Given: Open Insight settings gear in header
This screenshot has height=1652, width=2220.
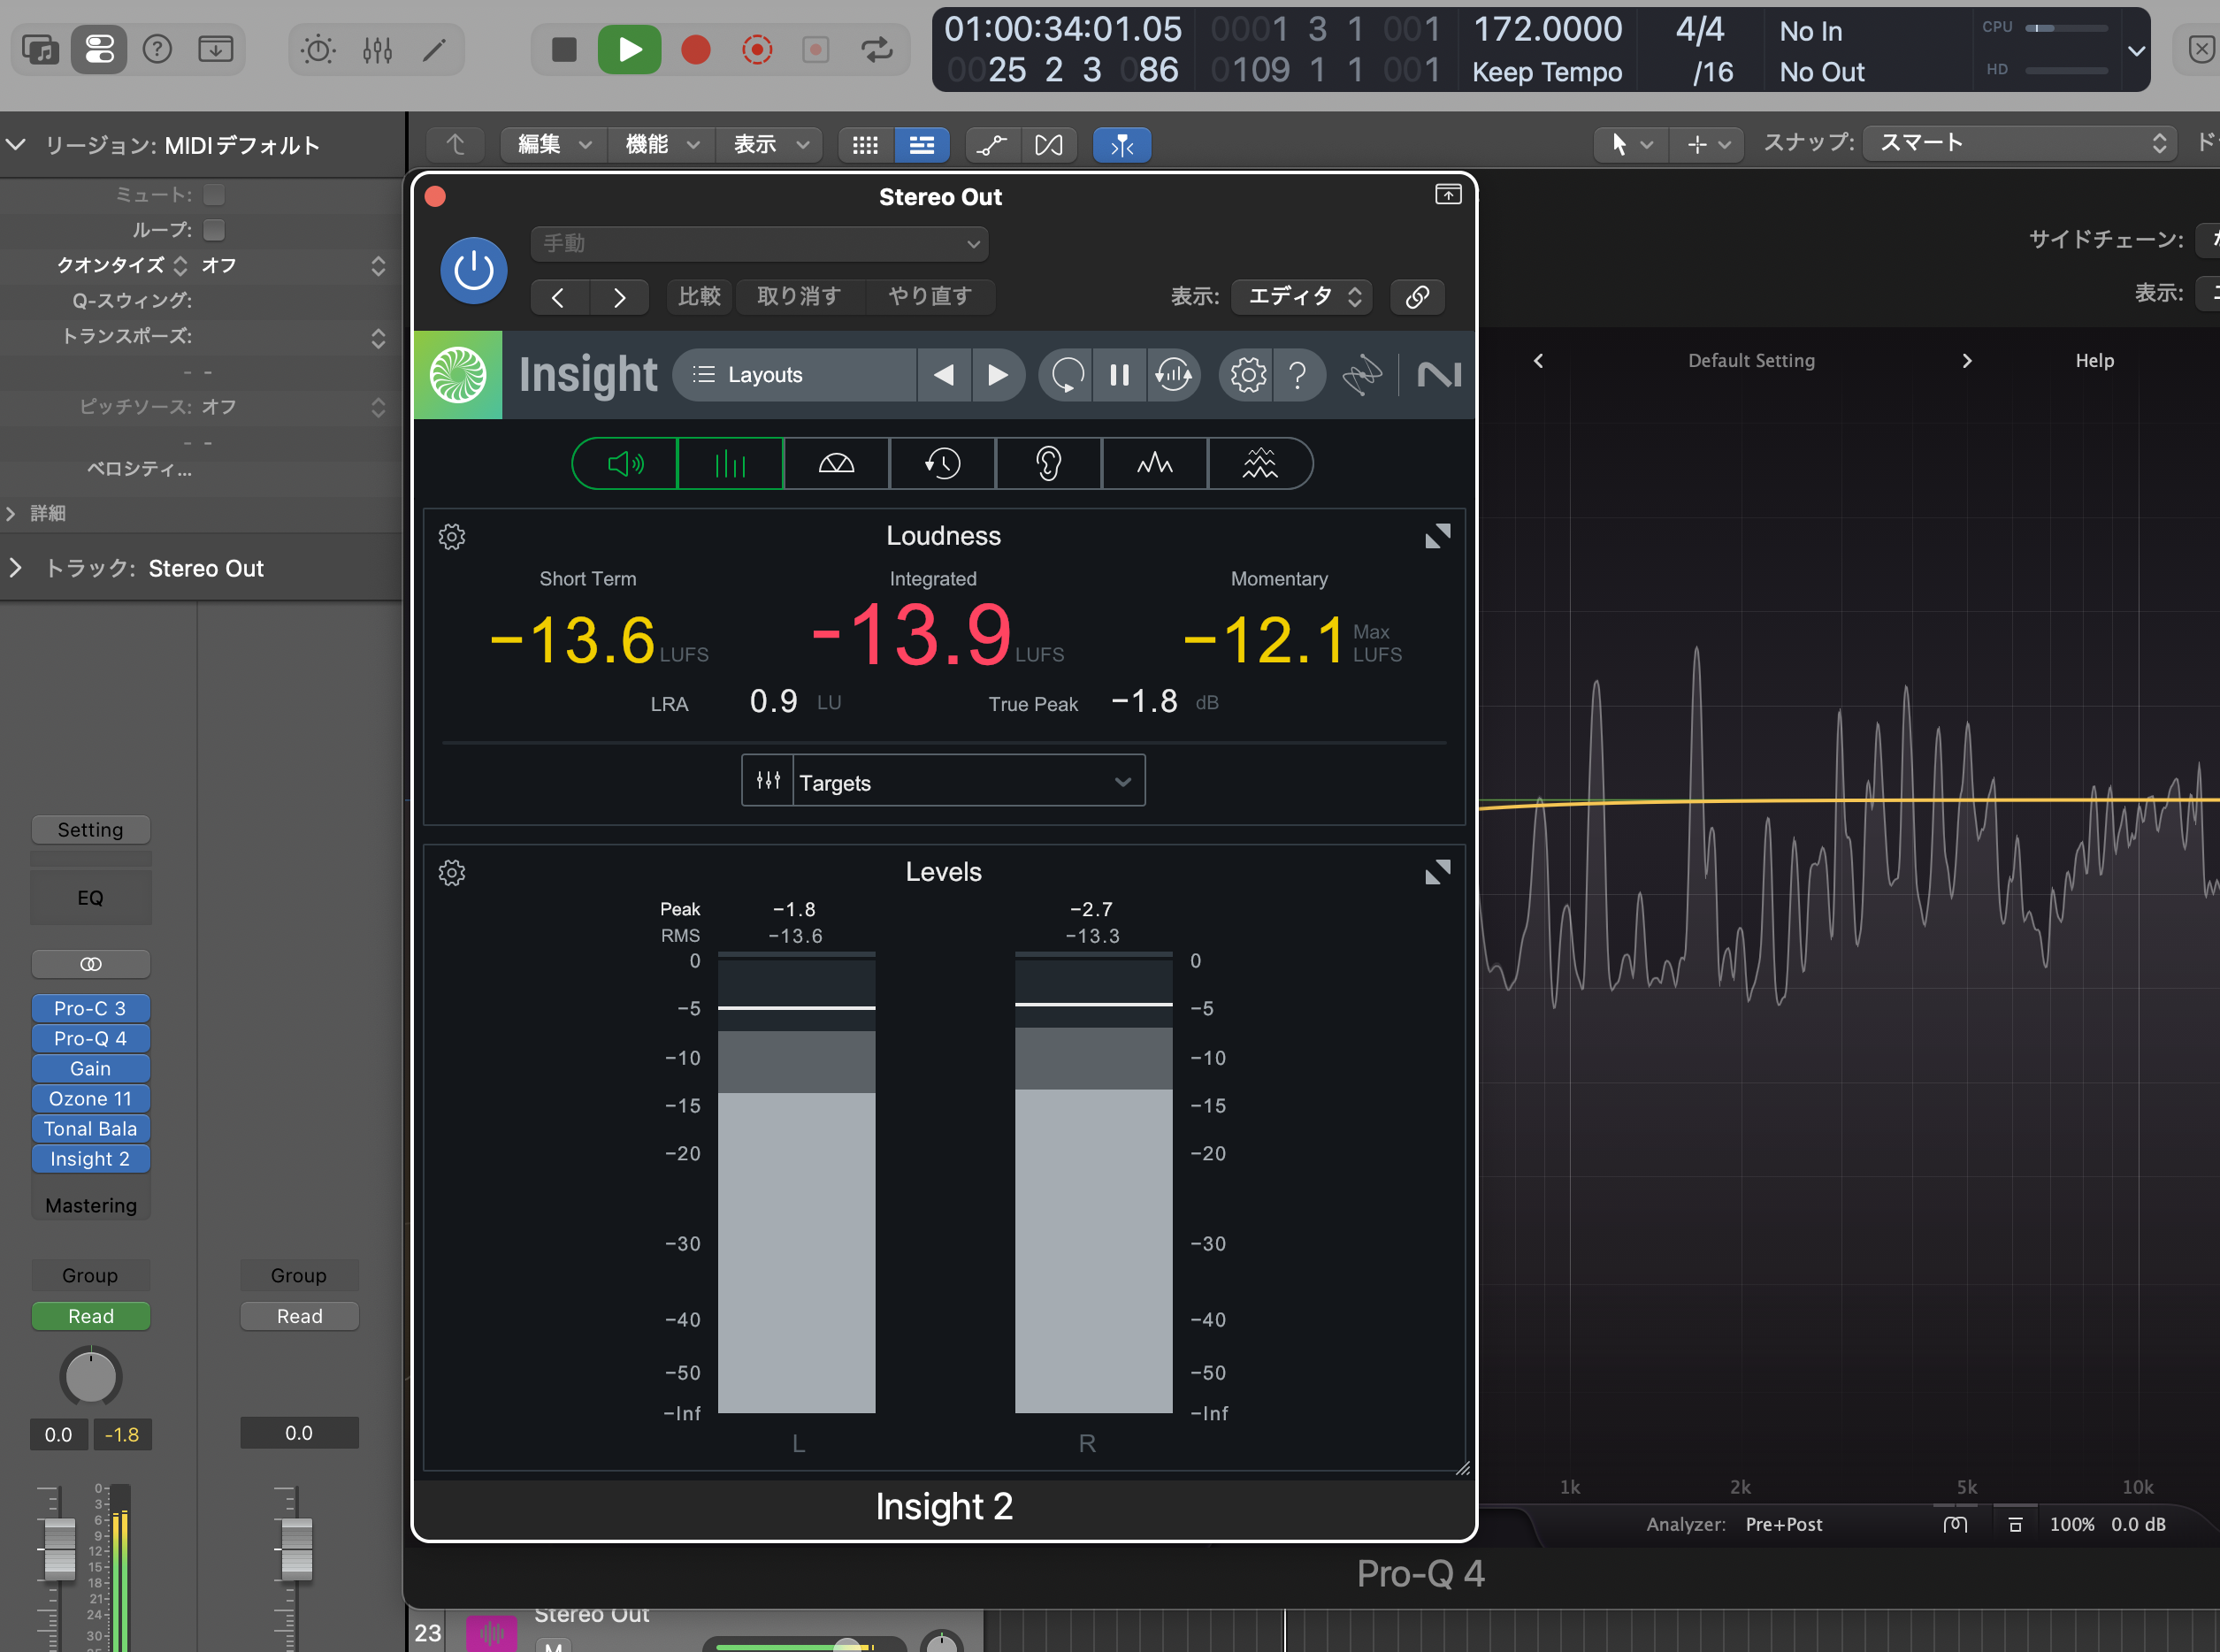Looking at the screenshot, I should click(1247, 375).
